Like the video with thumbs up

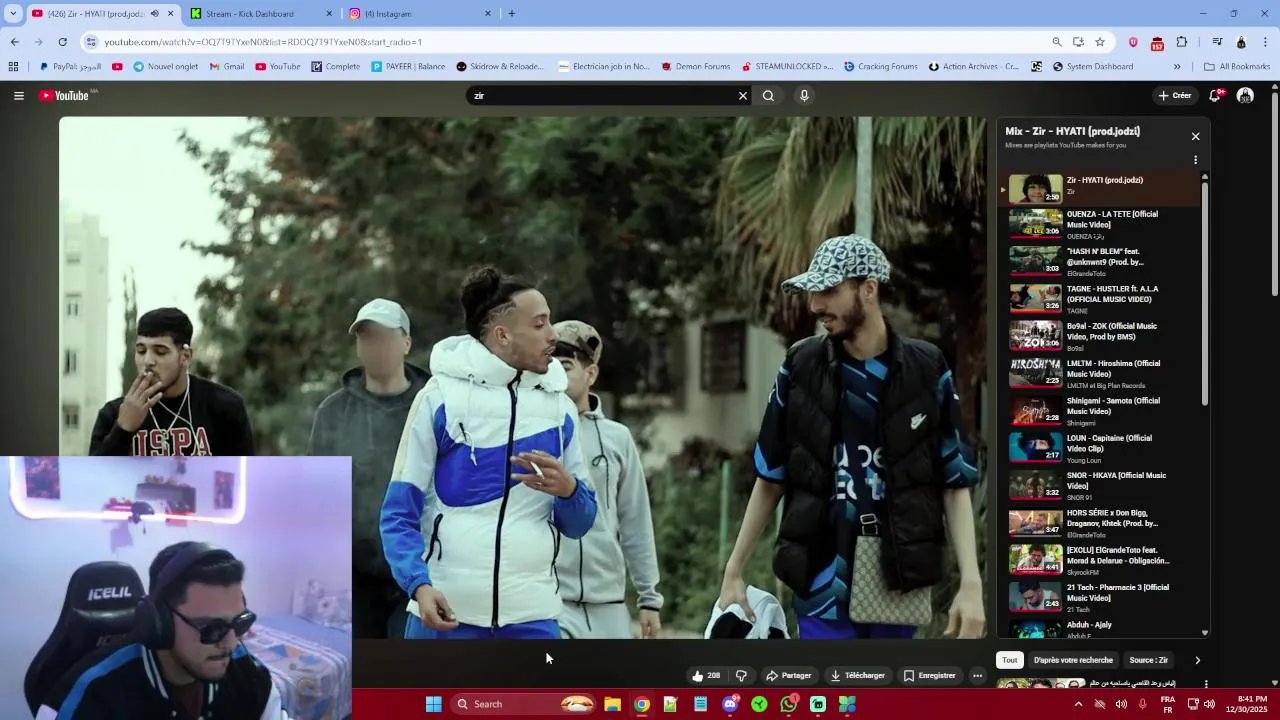[705, 676]
